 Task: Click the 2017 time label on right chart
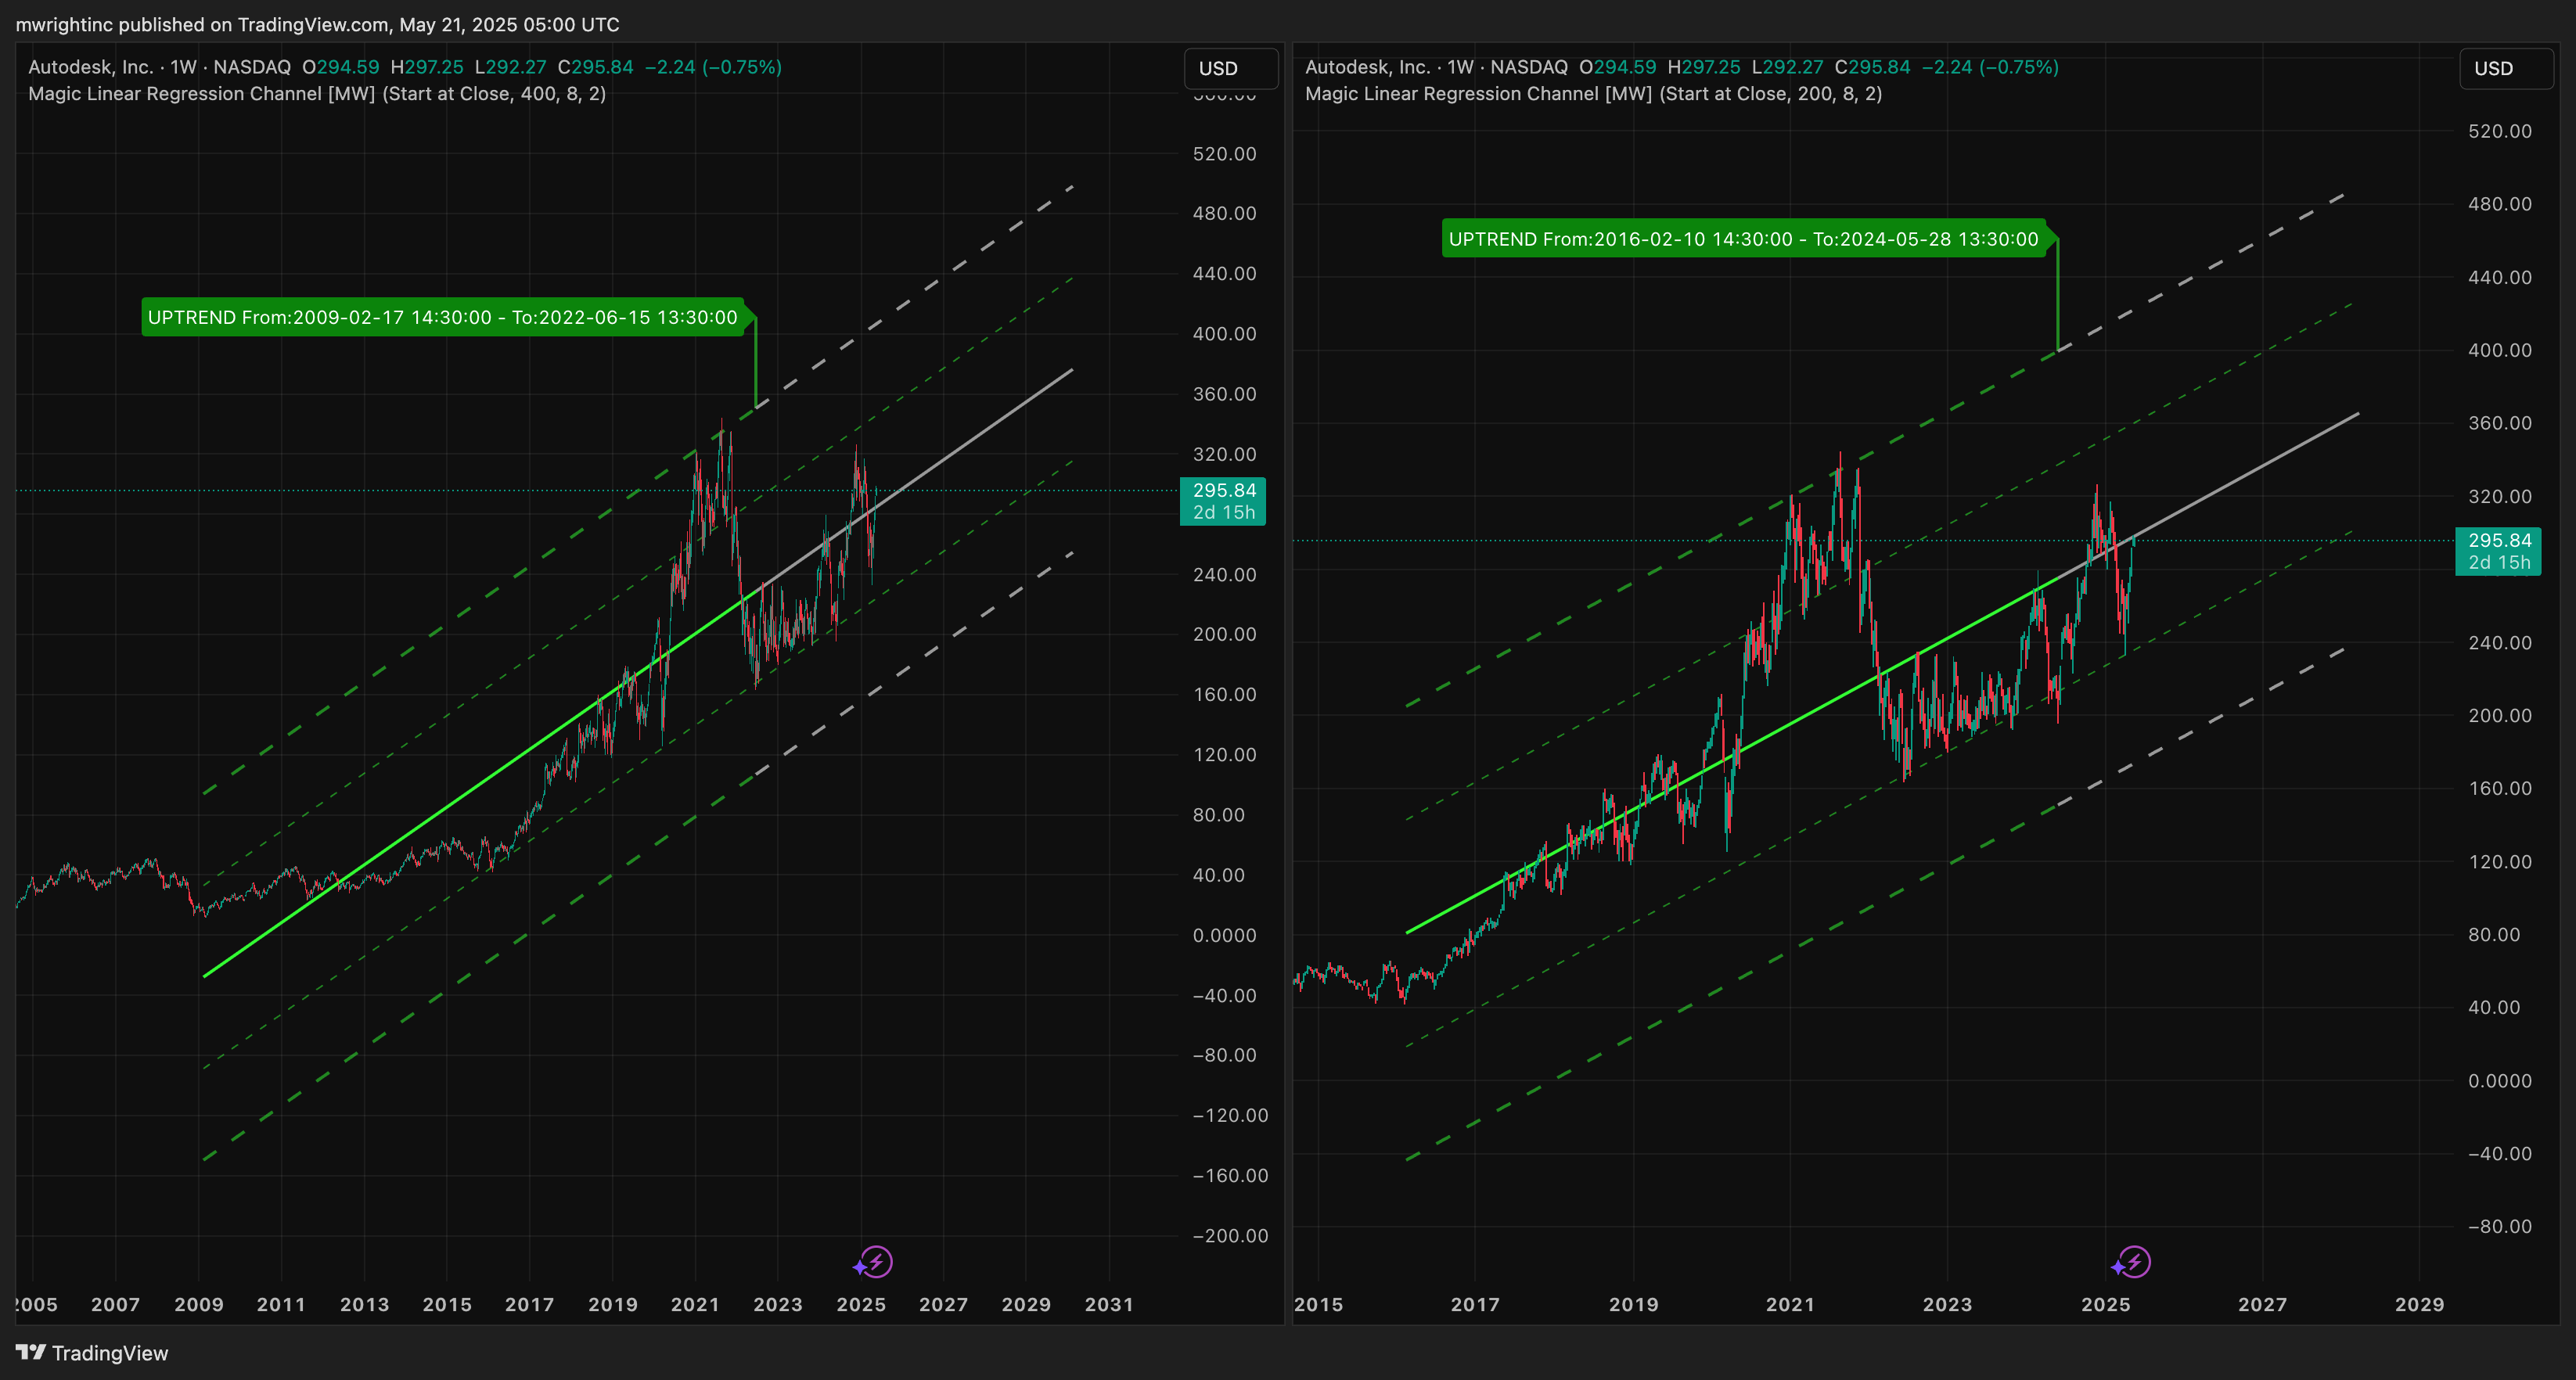coord(1475,1304)
